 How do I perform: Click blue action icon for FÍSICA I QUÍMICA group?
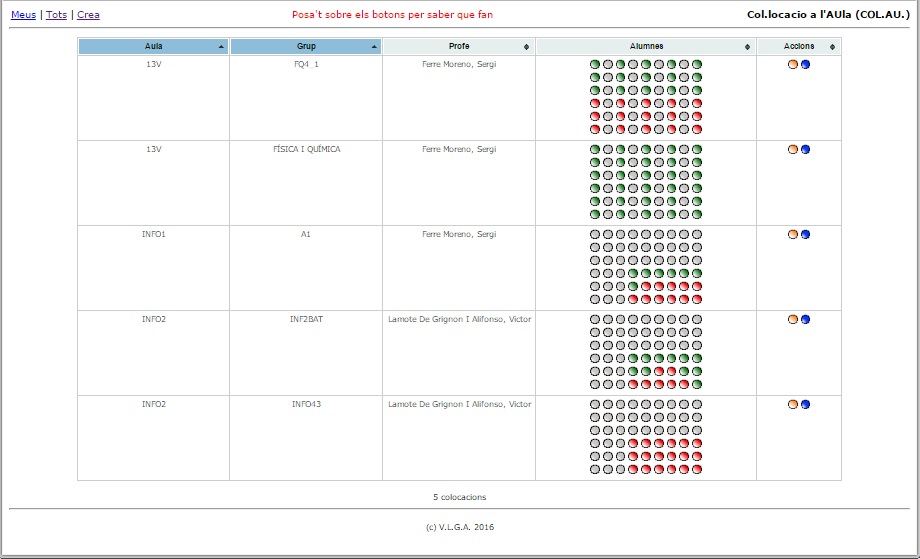806,150
